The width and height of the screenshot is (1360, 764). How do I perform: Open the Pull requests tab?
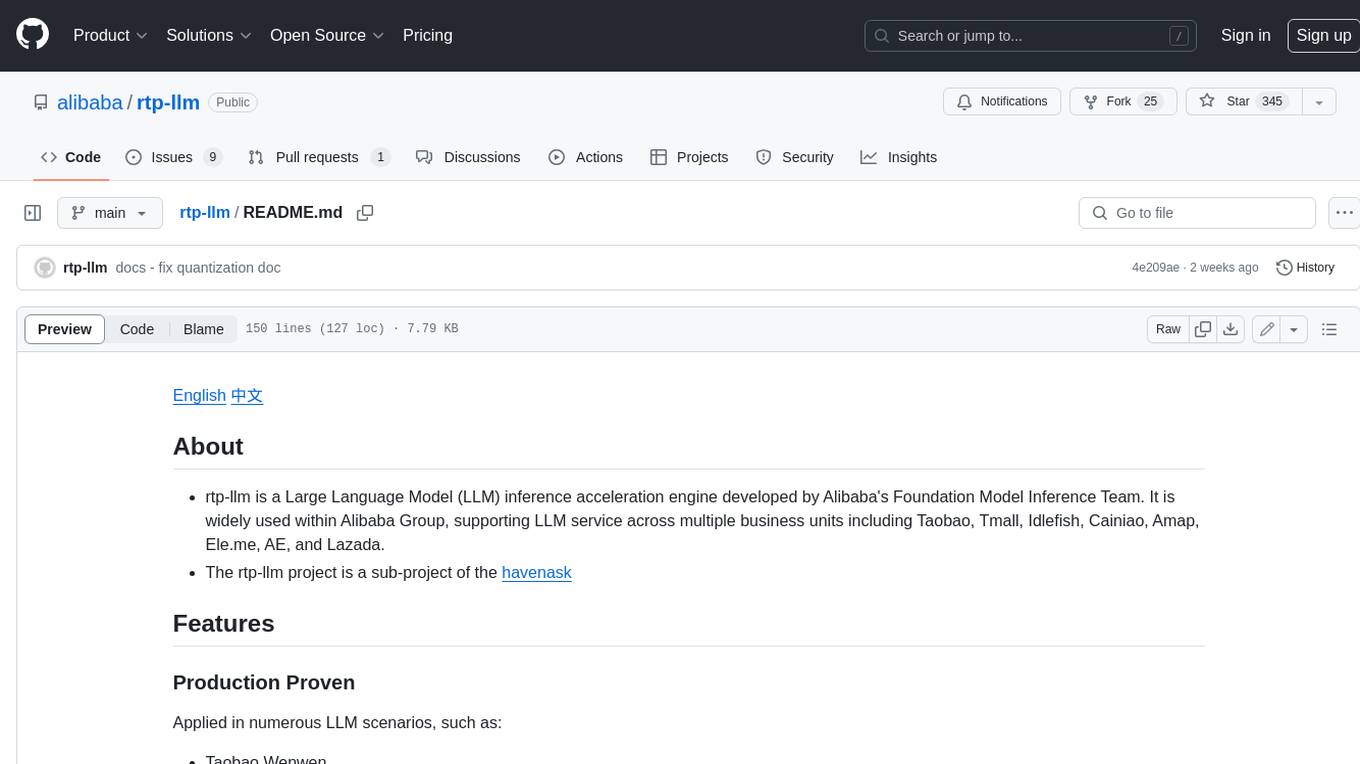pos(318,157)
